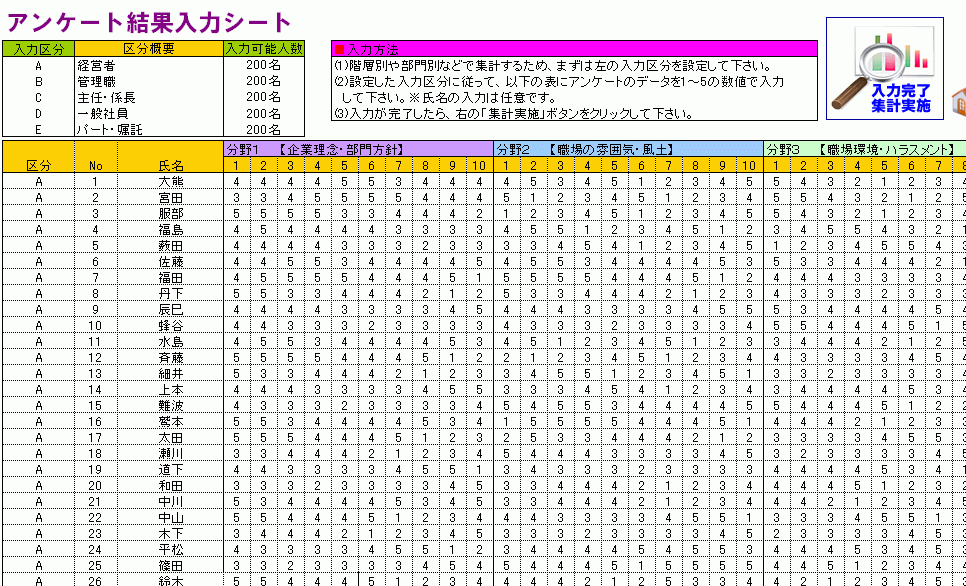Select the 氏名 column header
This screenshot has height=586, width=966.
point(171,165)
